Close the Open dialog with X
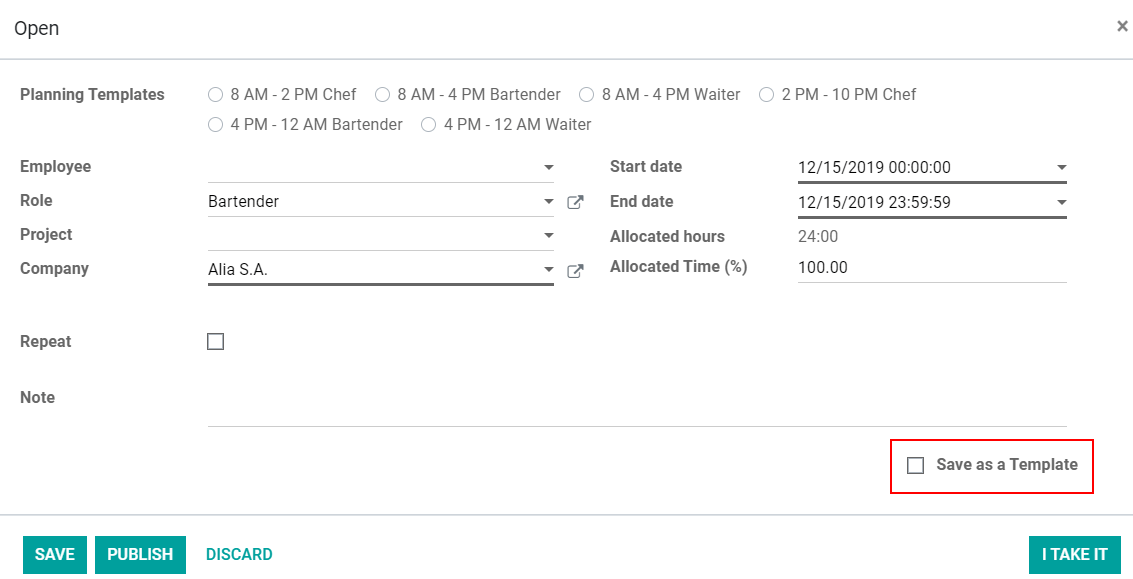The image size is (1133, 579). click(1122, 27)
